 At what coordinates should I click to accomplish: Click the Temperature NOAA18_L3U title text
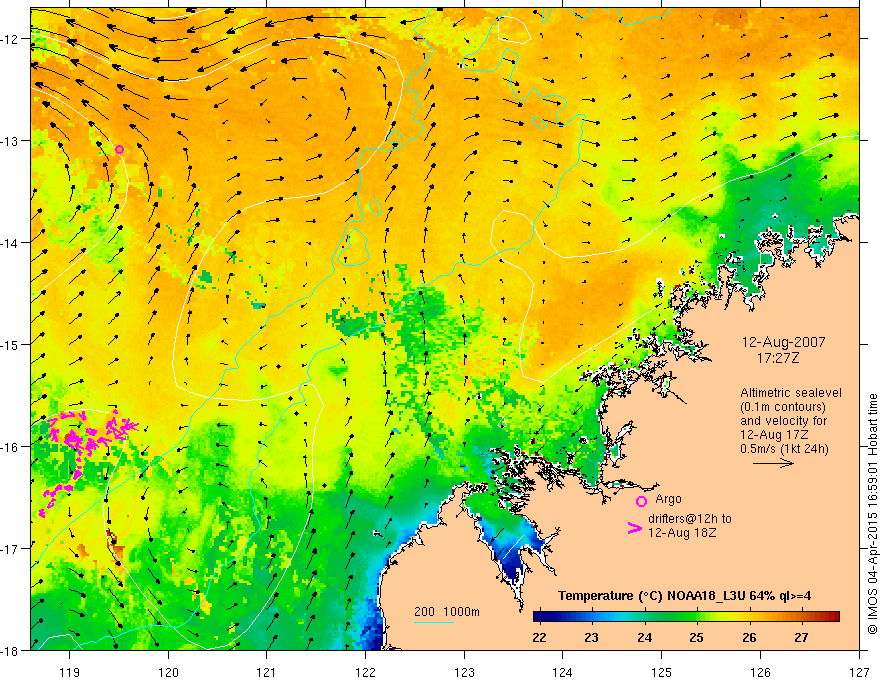click(684, 596)
